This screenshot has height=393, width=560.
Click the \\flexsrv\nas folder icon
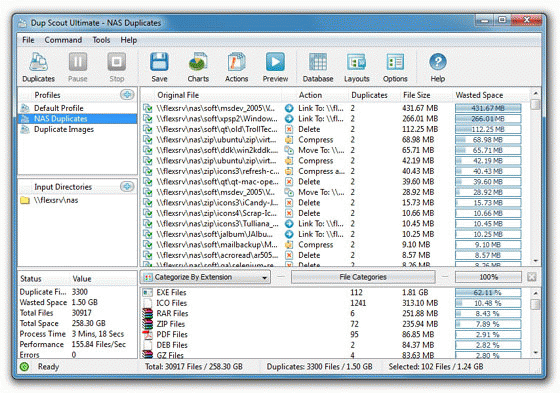(25, 200)
